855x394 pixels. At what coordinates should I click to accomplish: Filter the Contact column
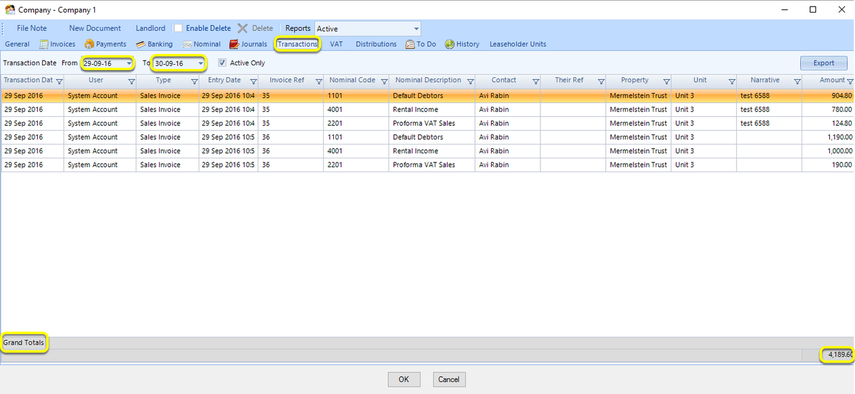[535, 81]
